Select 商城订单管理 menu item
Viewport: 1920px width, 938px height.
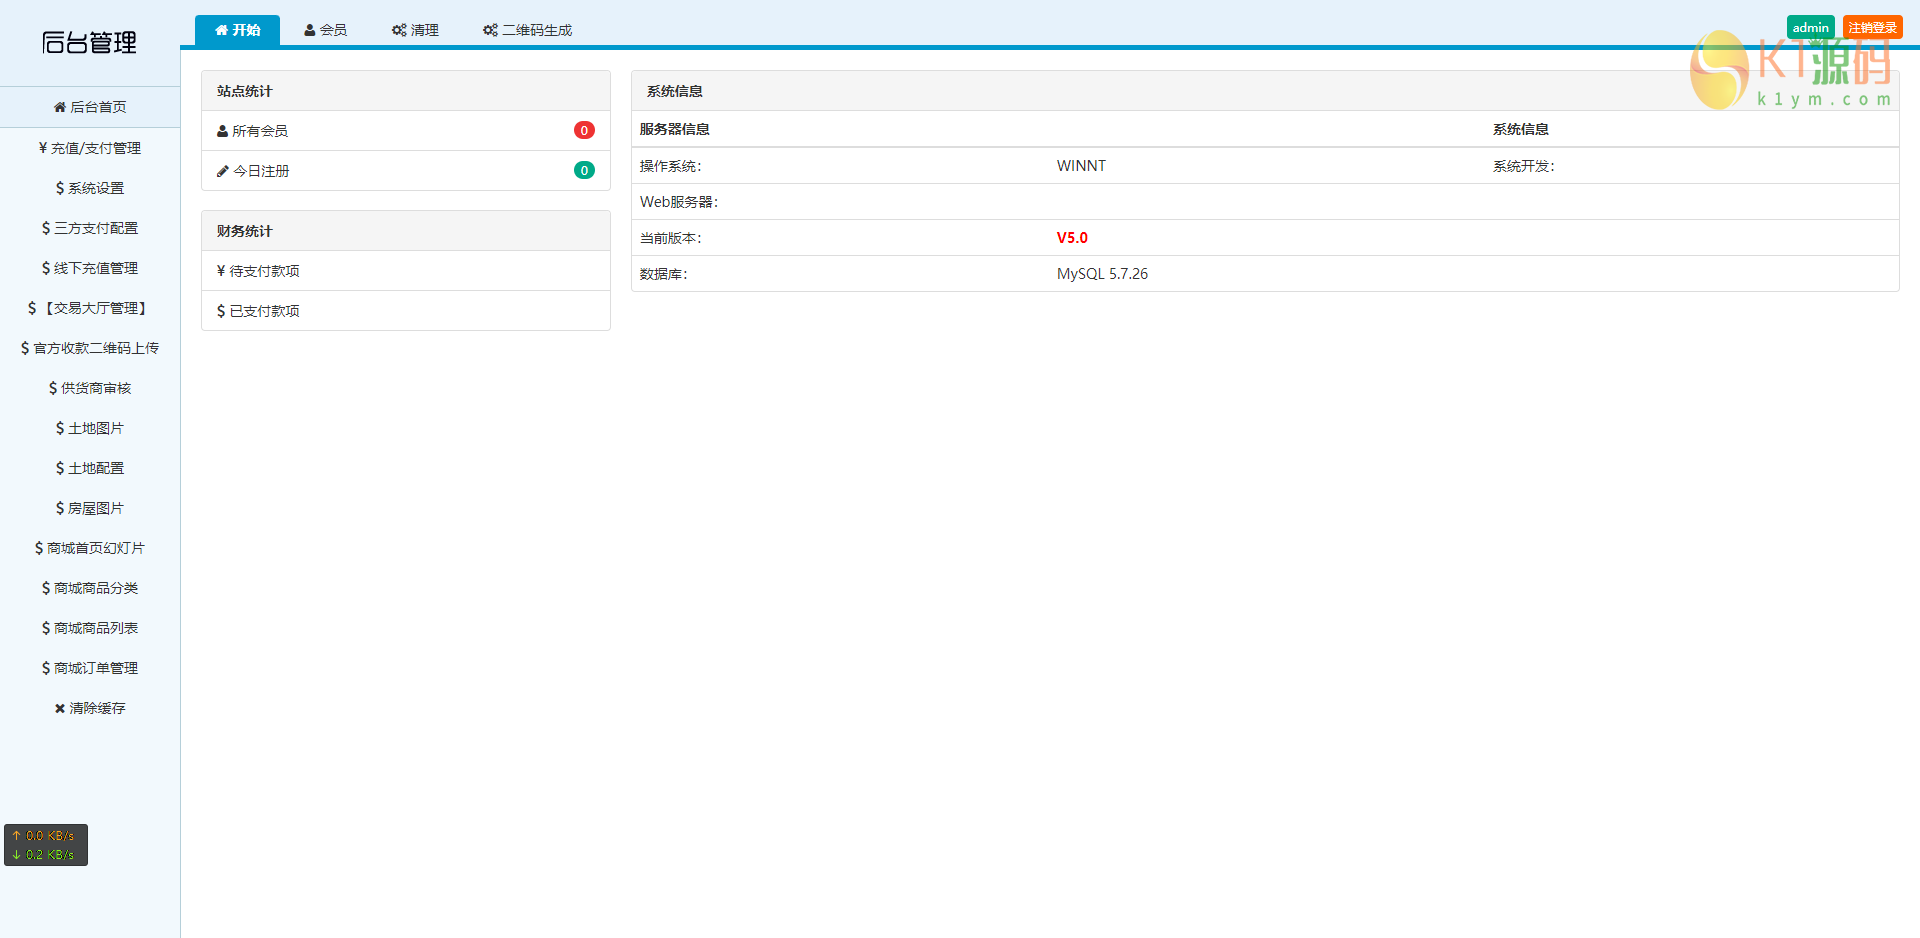click(x=90, y=668)
